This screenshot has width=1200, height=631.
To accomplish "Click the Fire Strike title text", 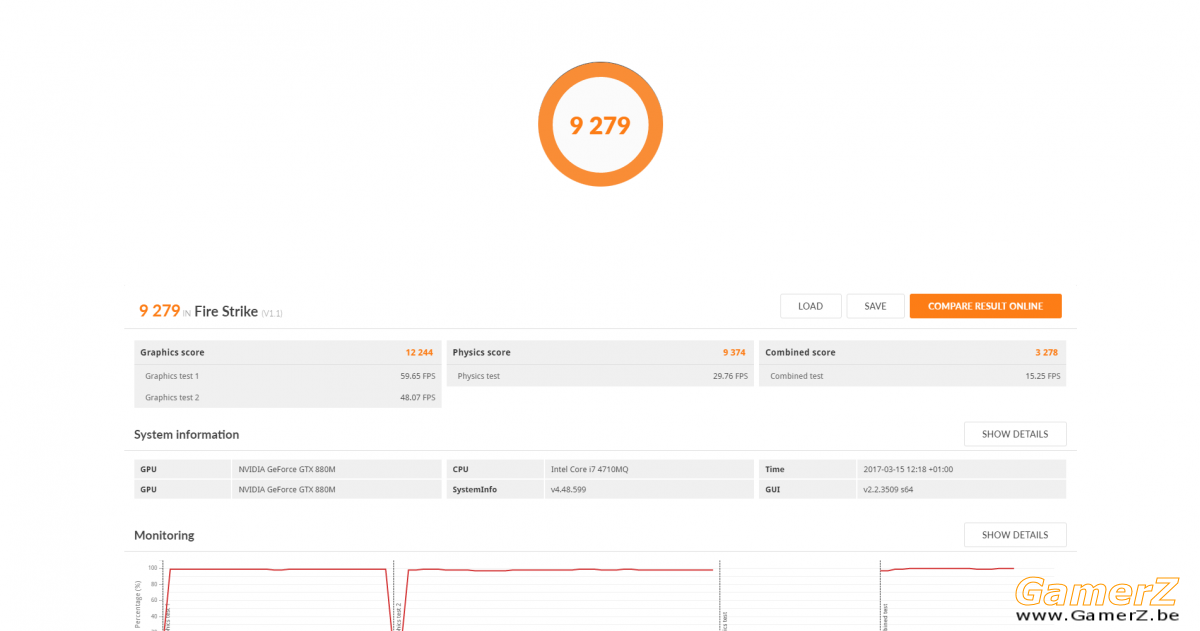I will (x=226, y=311).
